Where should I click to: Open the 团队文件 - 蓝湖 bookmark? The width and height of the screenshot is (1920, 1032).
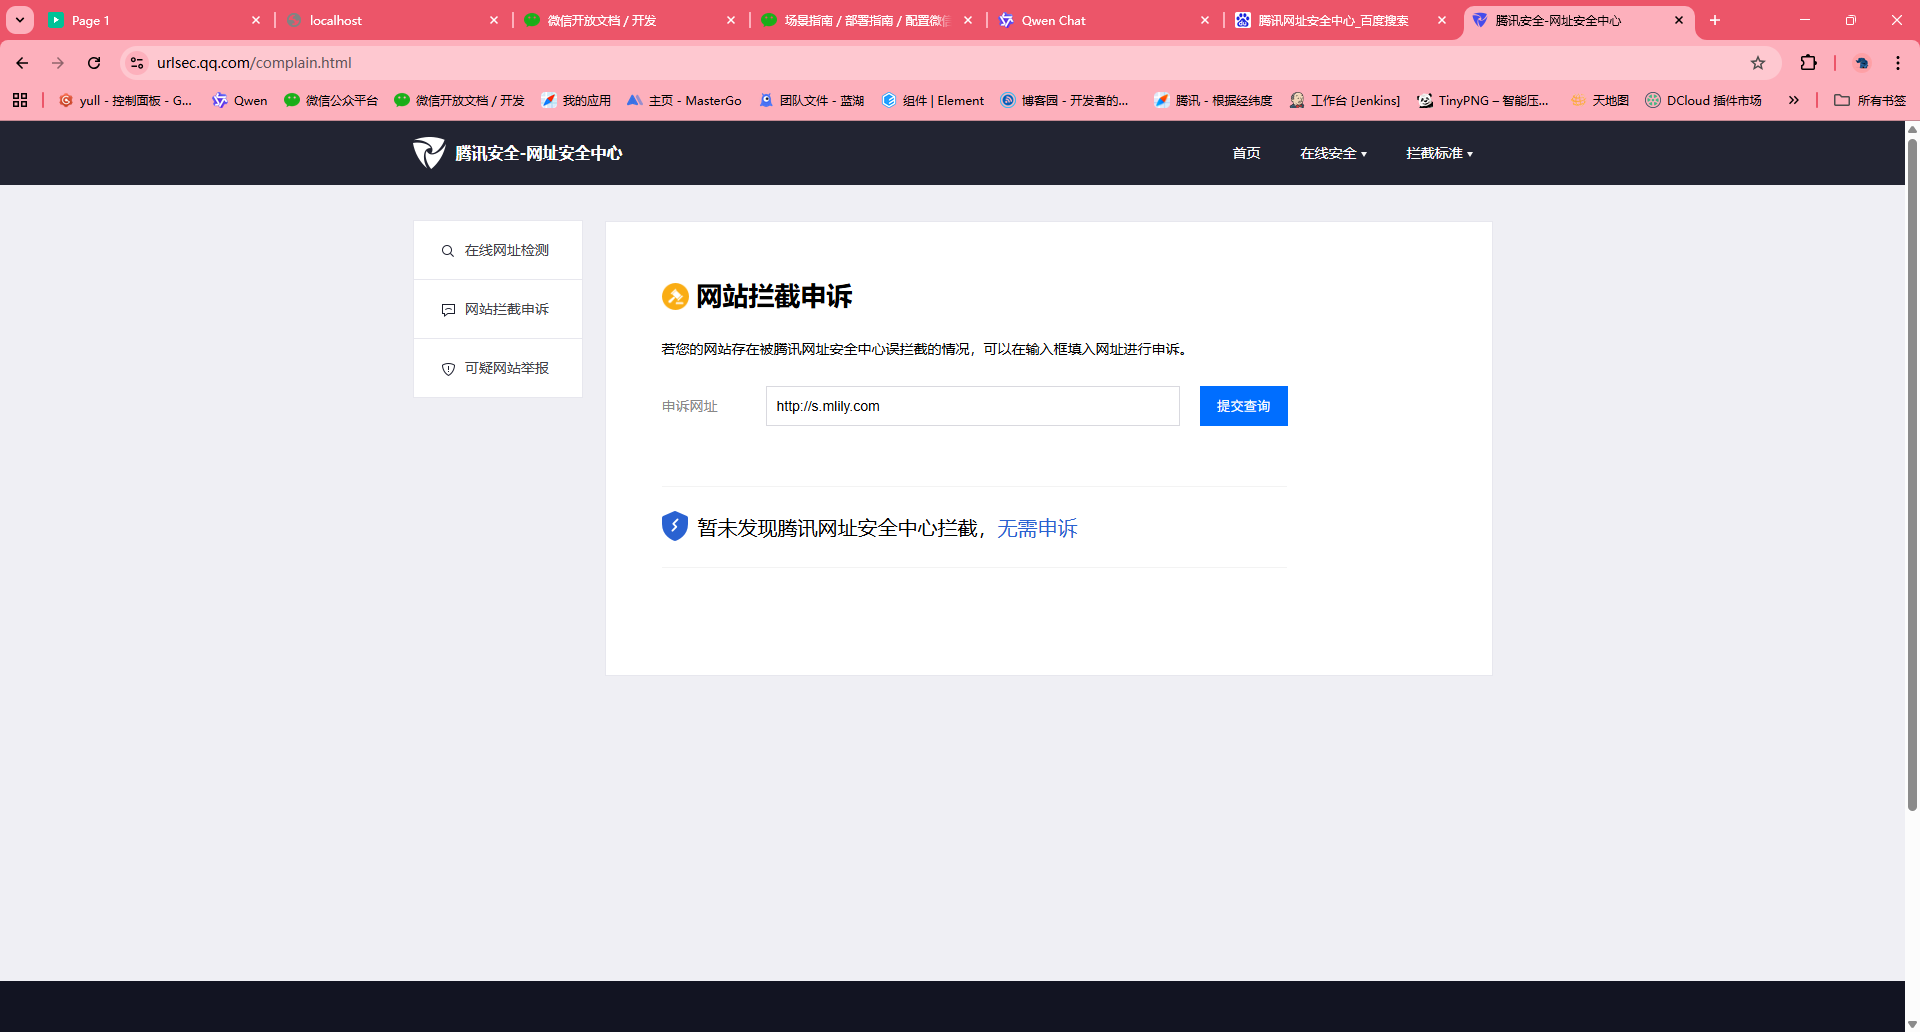(811, 100)
